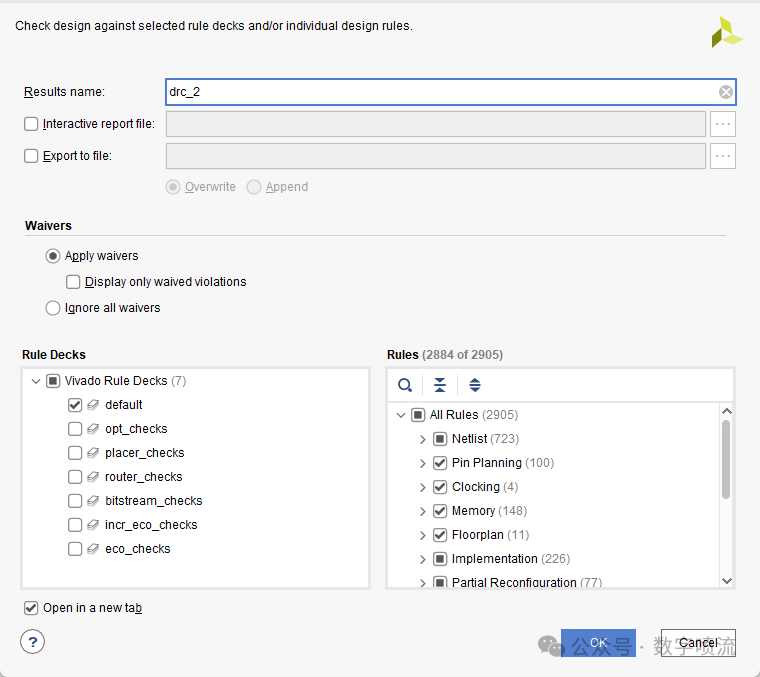The width and height of the screenshot is (760, 677).
Task: Select the Clocking rules tree item
Action: click(475, 487)
